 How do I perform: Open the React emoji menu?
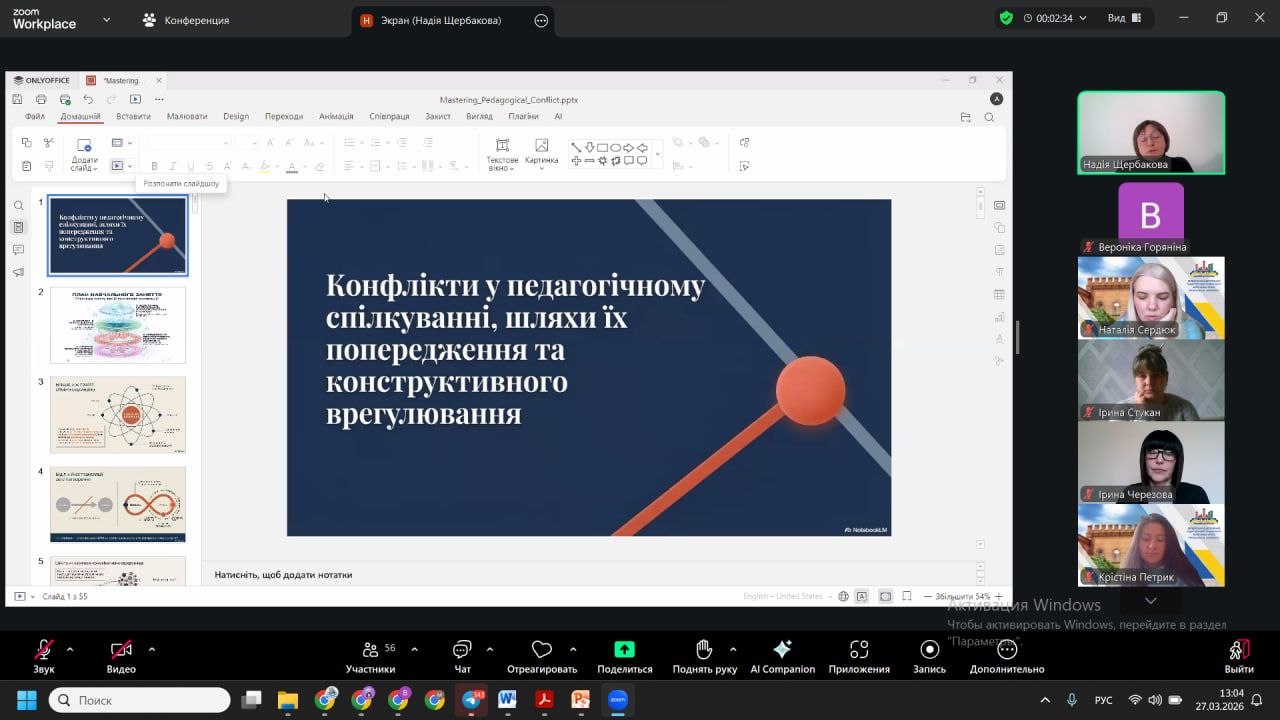[x=541, y=656]
